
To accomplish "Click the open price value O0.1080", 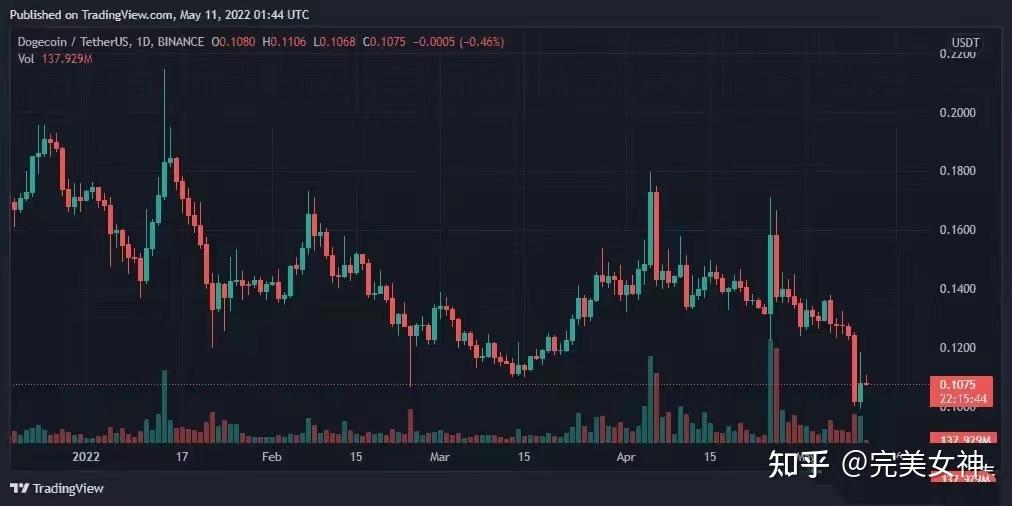I will click(x=234, y=42).
